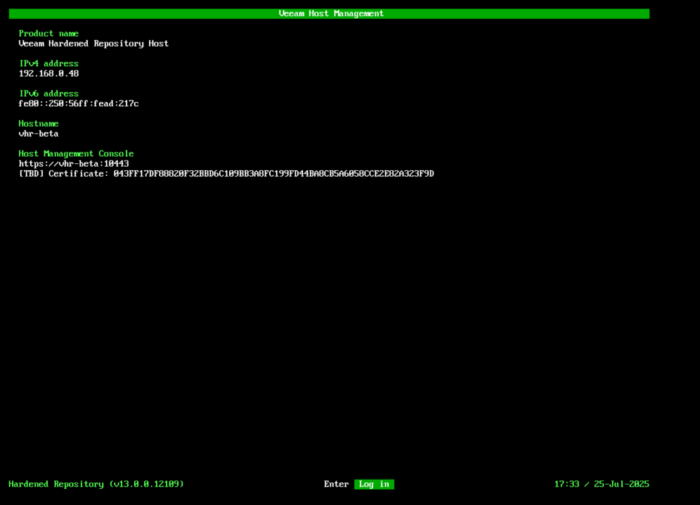Click the Host Management Console heading
Image resolution: width=700 pixels, height=505 pixels.
point(76,154)
